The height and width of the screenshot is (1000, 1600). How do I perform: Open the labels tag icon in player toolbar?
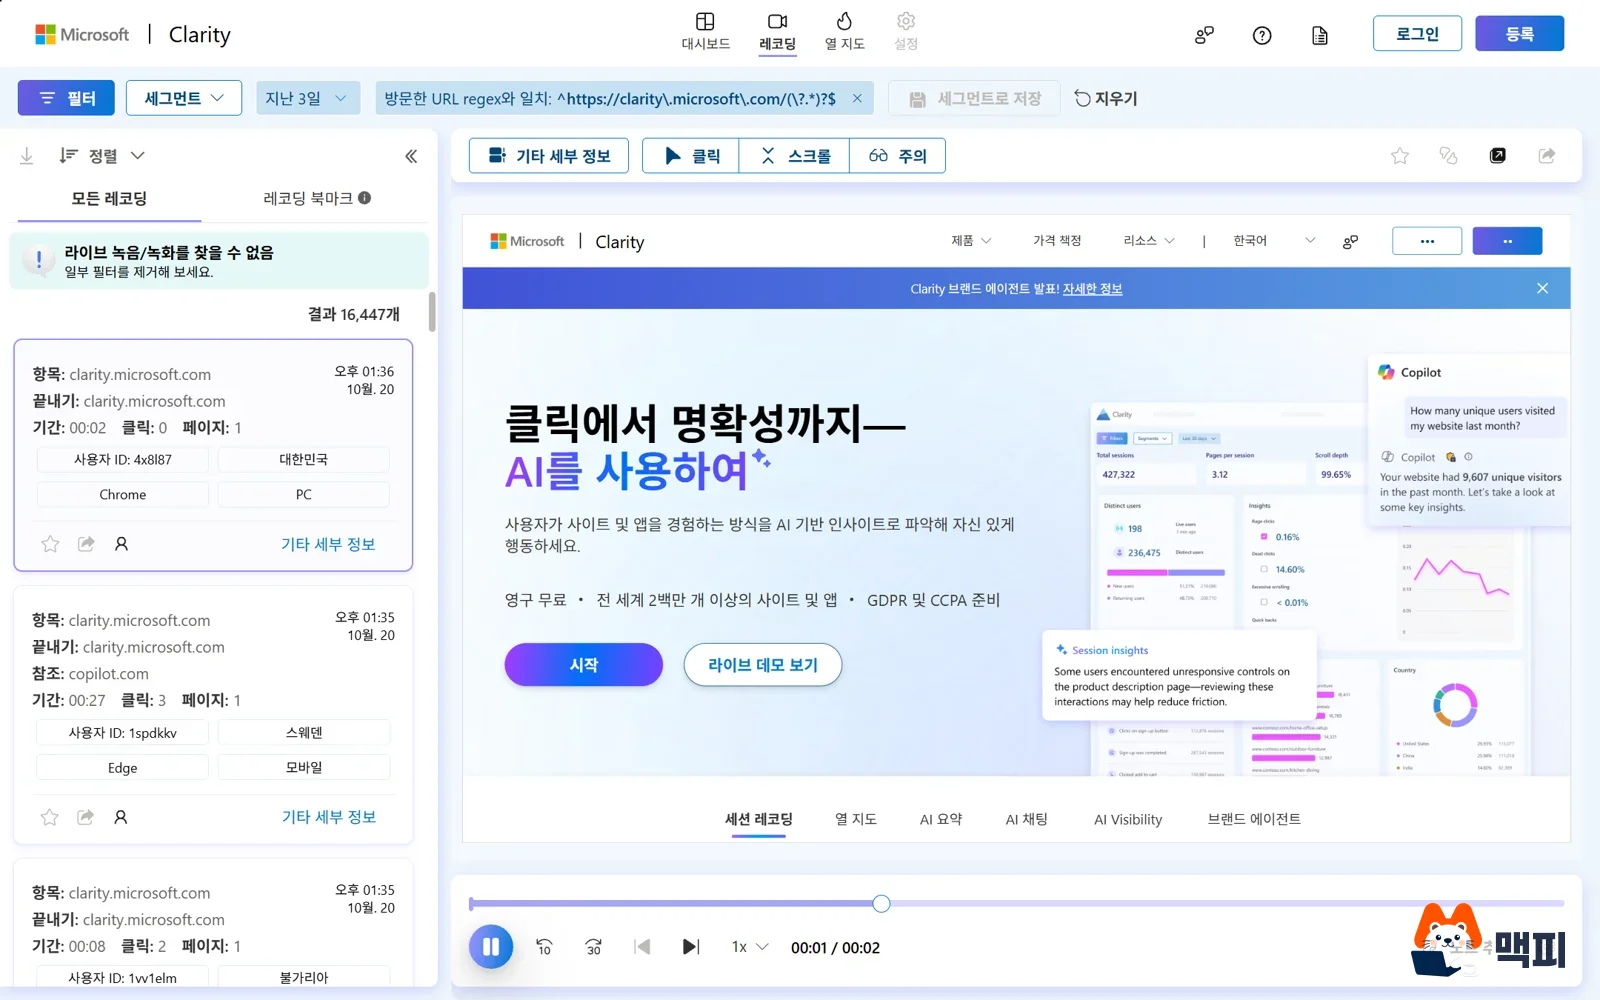[x=1448, y=155]
